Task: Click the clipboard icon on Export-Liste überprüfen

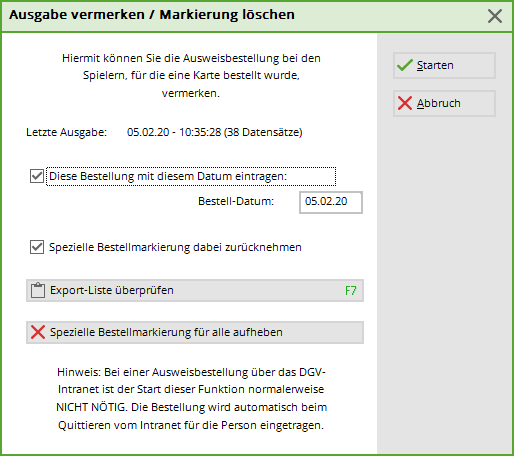Action: pyautogui.click(x=38, y=290)
